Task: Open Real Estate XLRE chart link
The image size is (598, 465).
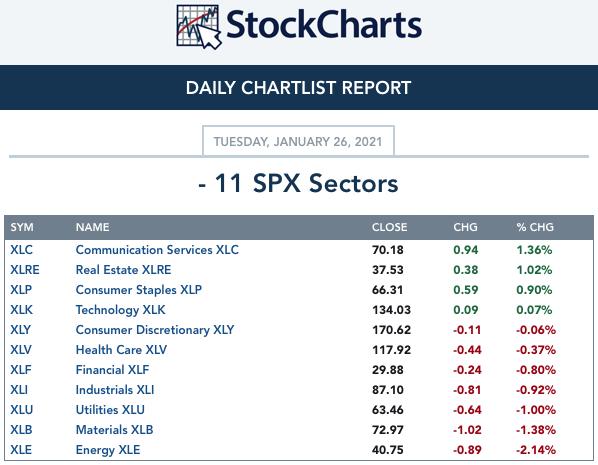Action: tap(123, 270)
